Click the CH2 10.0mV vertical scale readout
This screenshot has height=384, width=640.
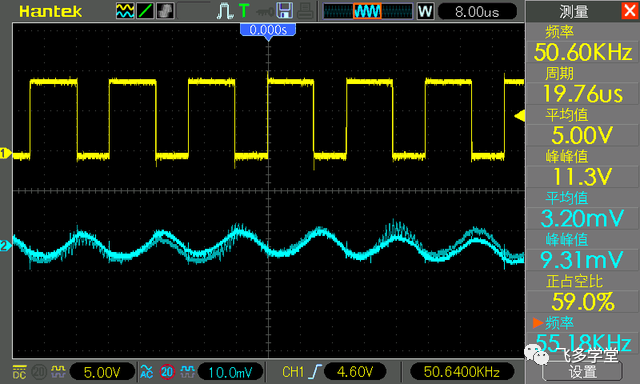(x=230, y=372)
